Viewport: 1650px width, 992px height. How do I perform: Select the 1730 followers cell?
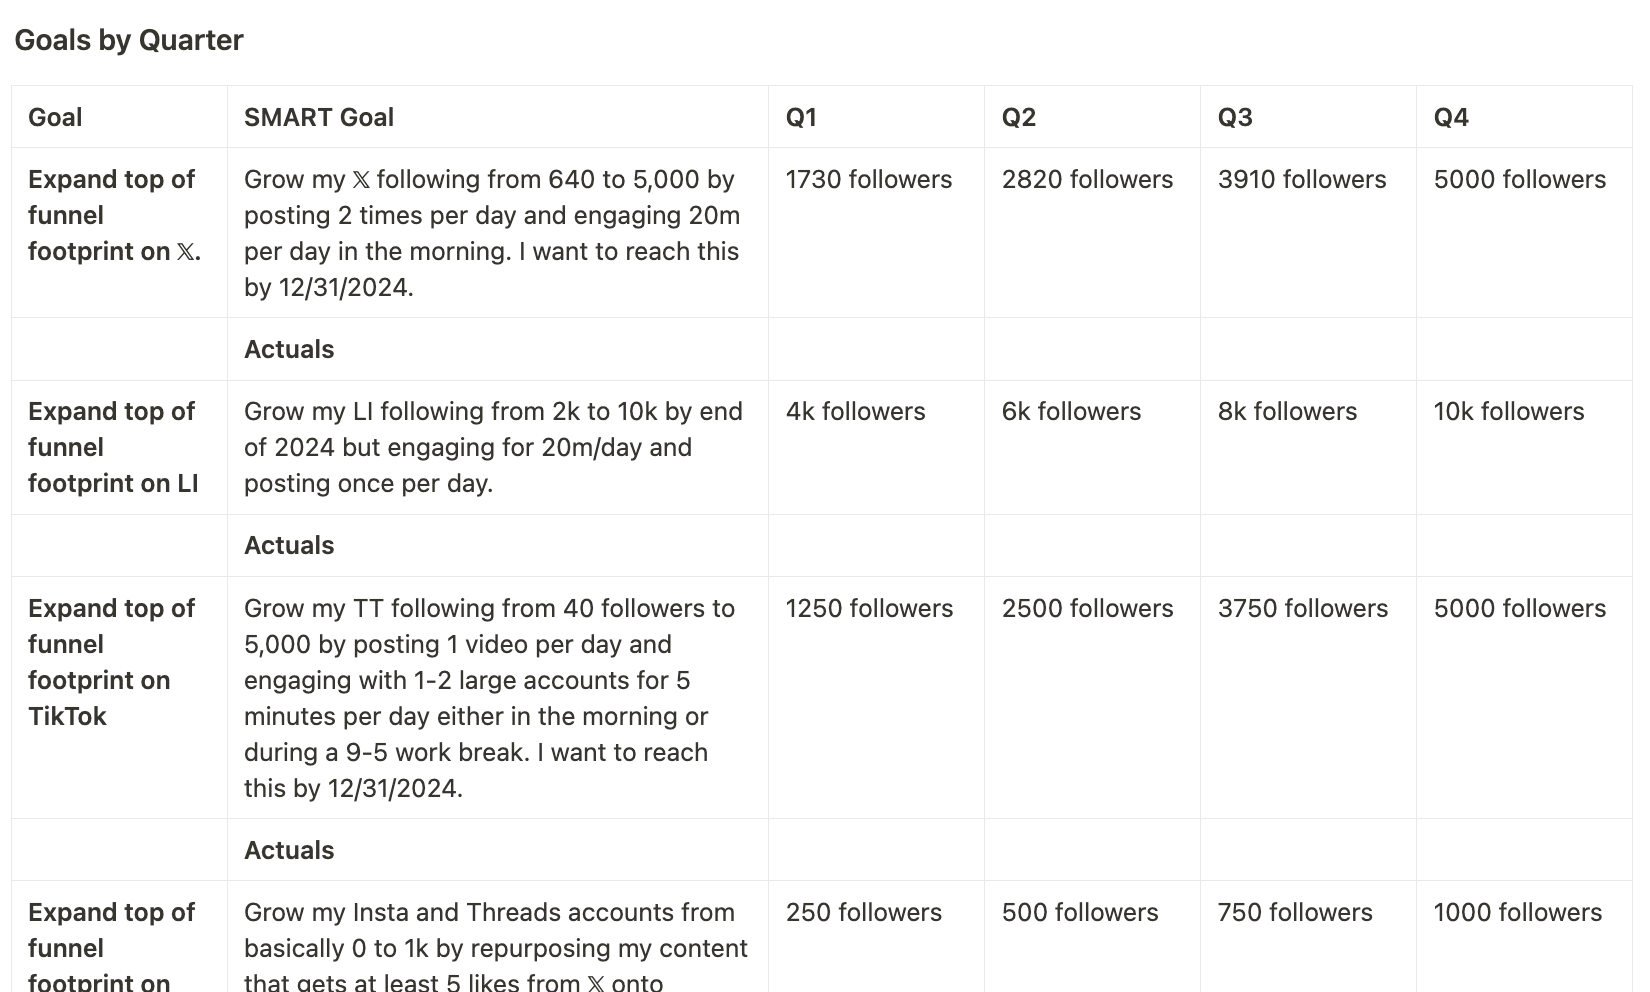point(877,233)
